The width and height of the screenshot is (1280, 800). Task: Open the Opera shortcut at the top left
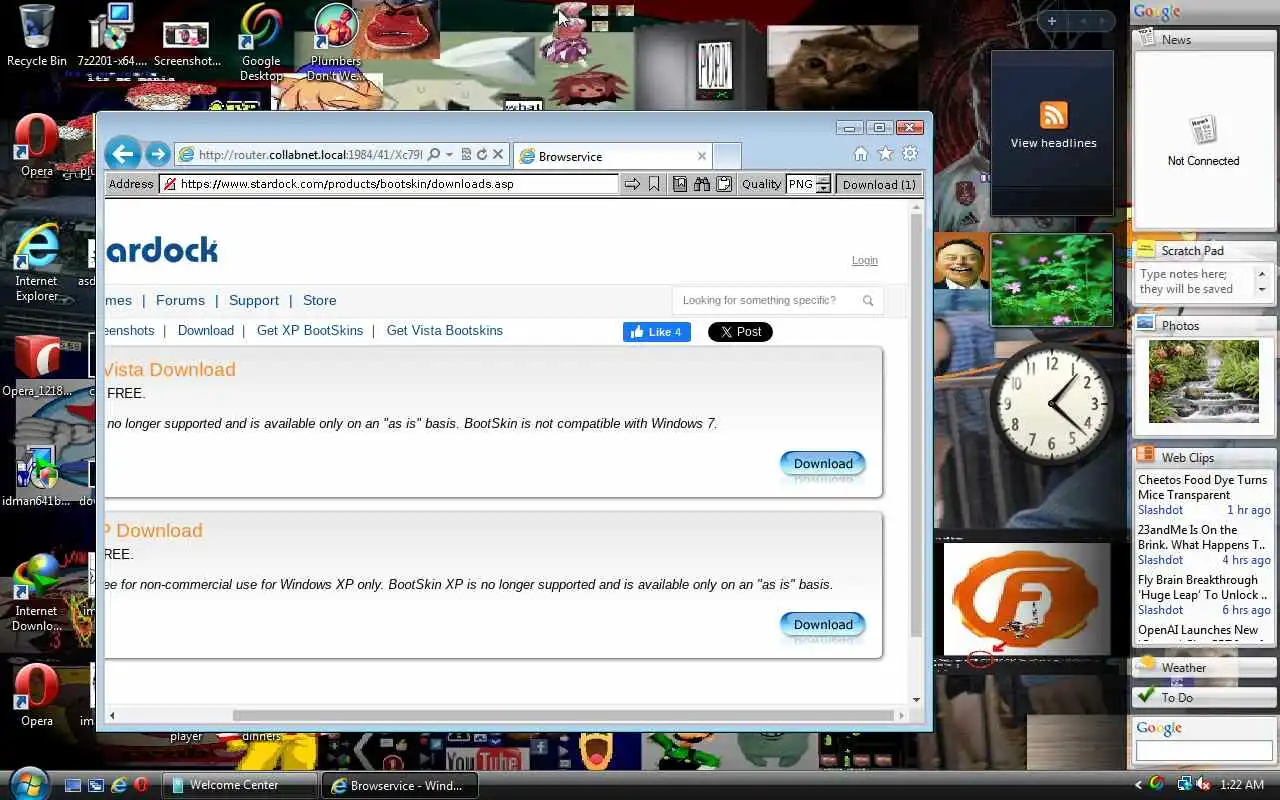coord(37,147)
